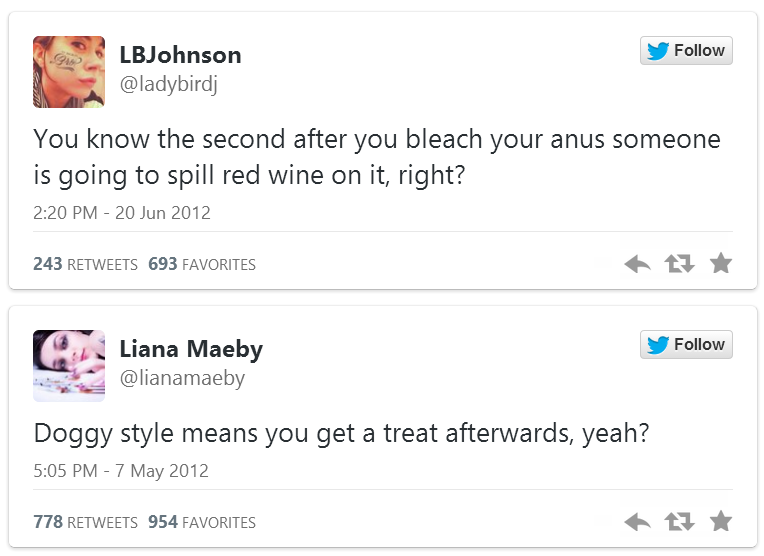Open the 20 Jun 2012 timestamp link
Screen dimensions: 764x556
point(122,213)
